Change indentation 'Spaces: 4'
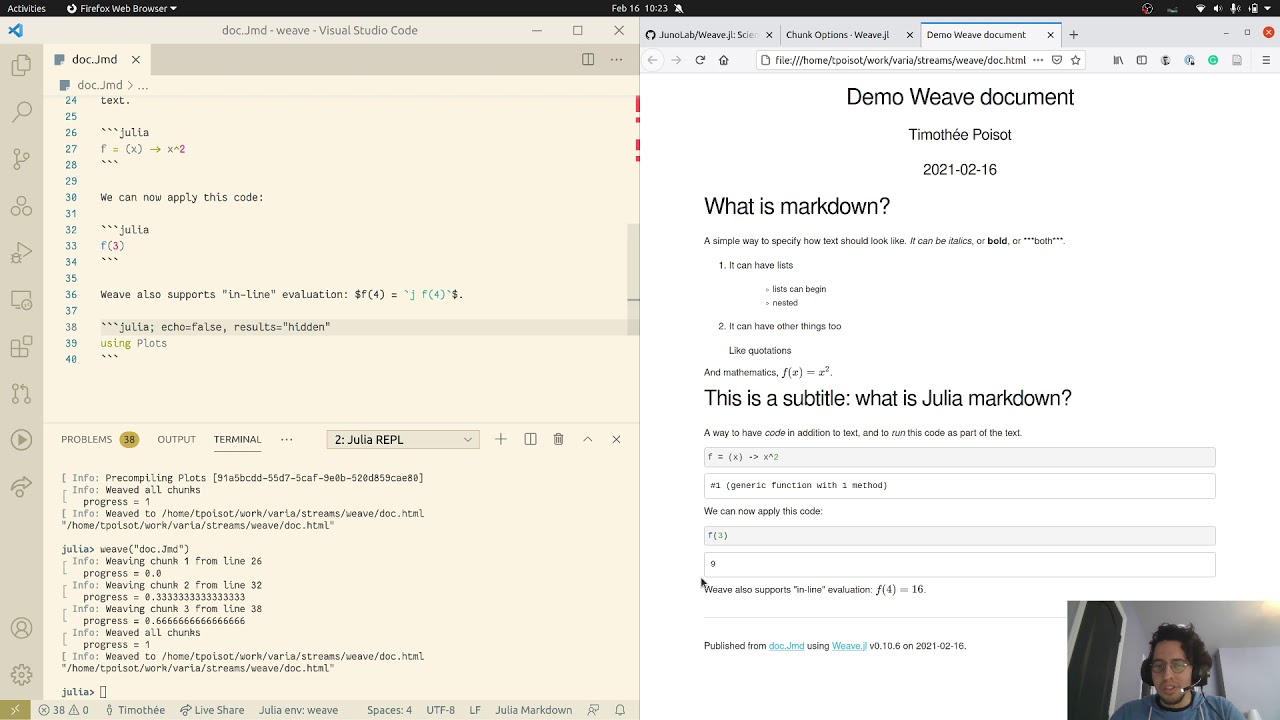Image resolution: width=1280 pixels, height=720 pixels. [389, 710]
